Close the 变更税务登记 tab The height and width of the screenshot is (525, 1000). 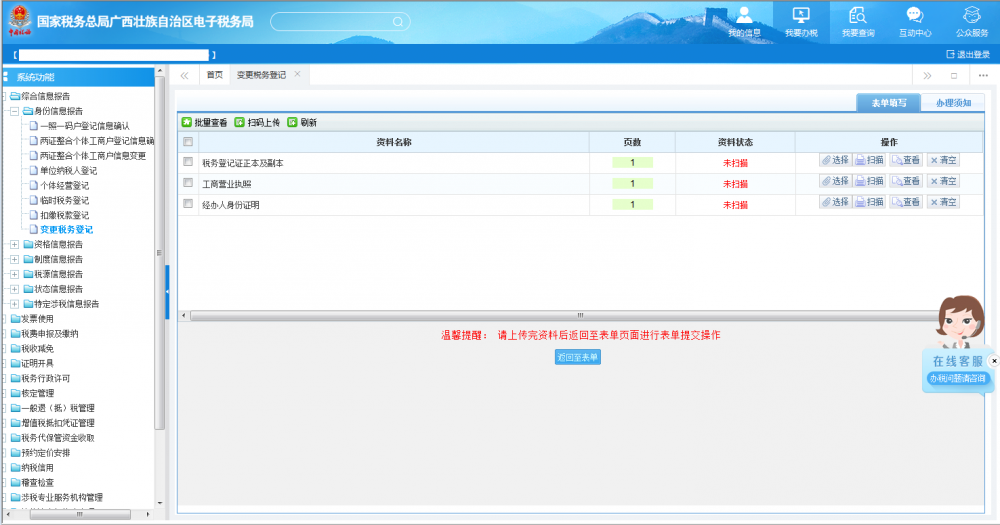(297, 74)
